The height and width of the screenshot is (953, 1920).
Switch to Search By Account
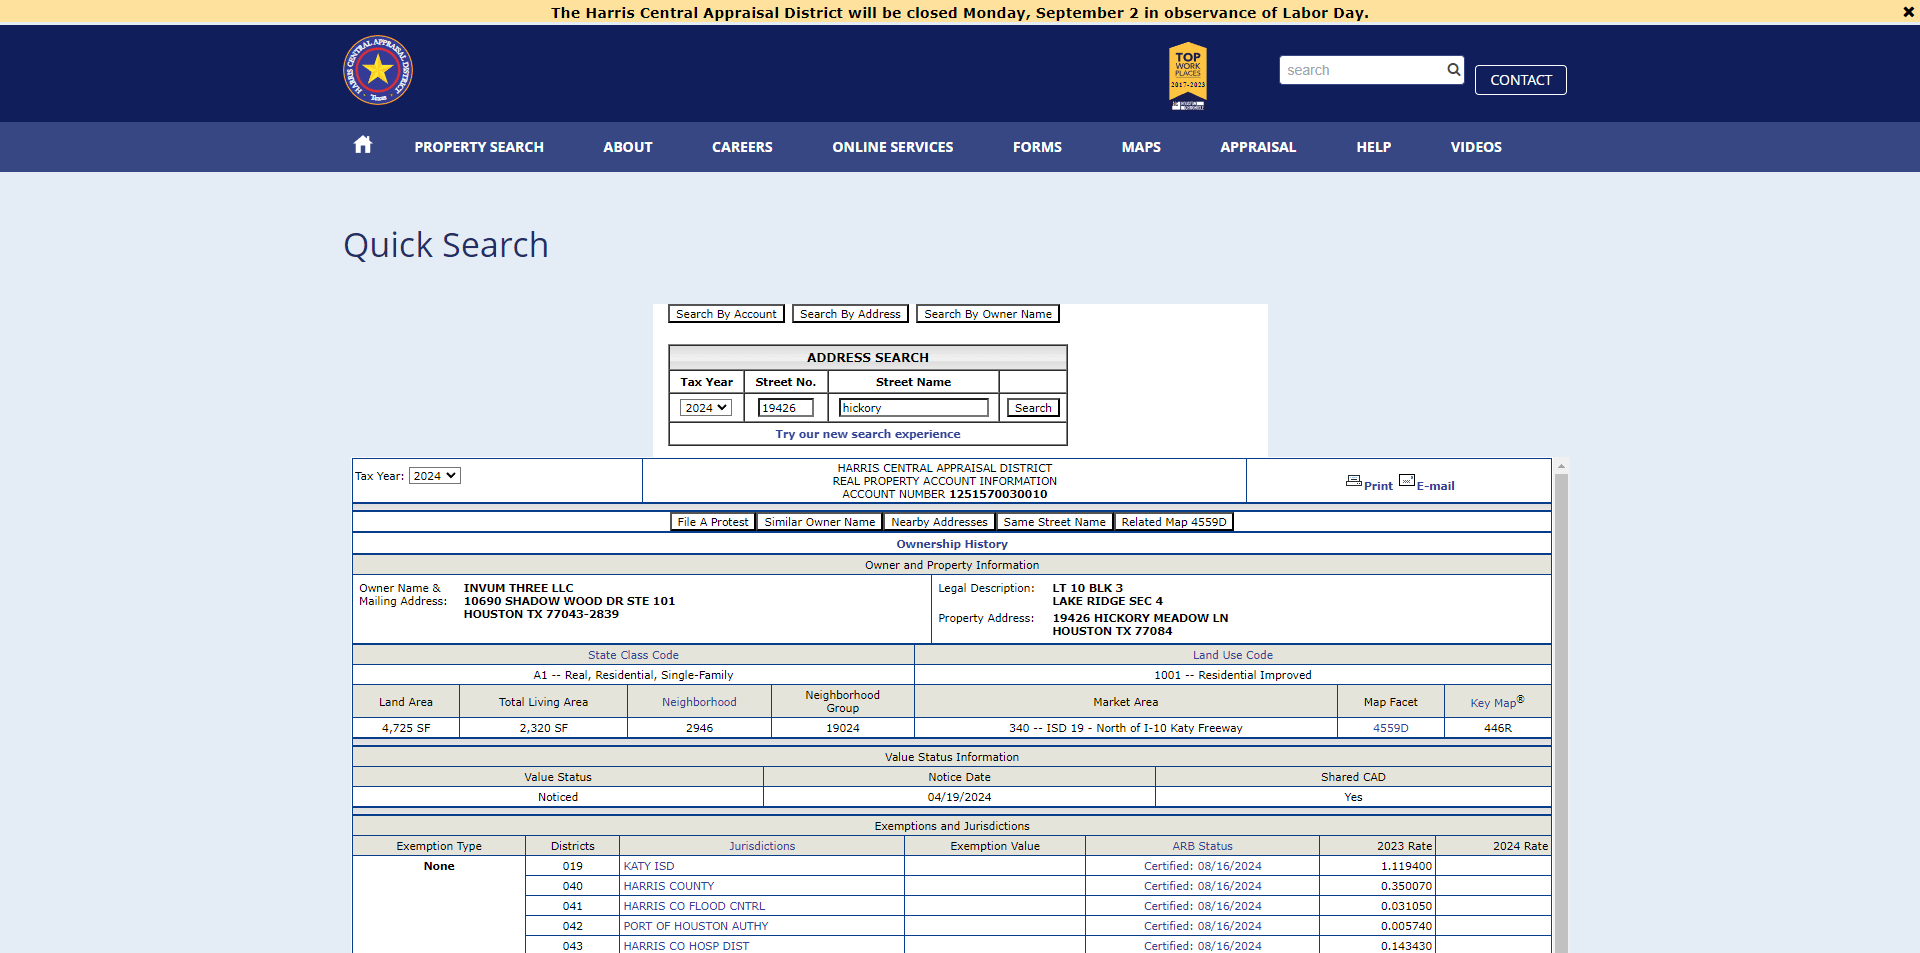(726, 314)
